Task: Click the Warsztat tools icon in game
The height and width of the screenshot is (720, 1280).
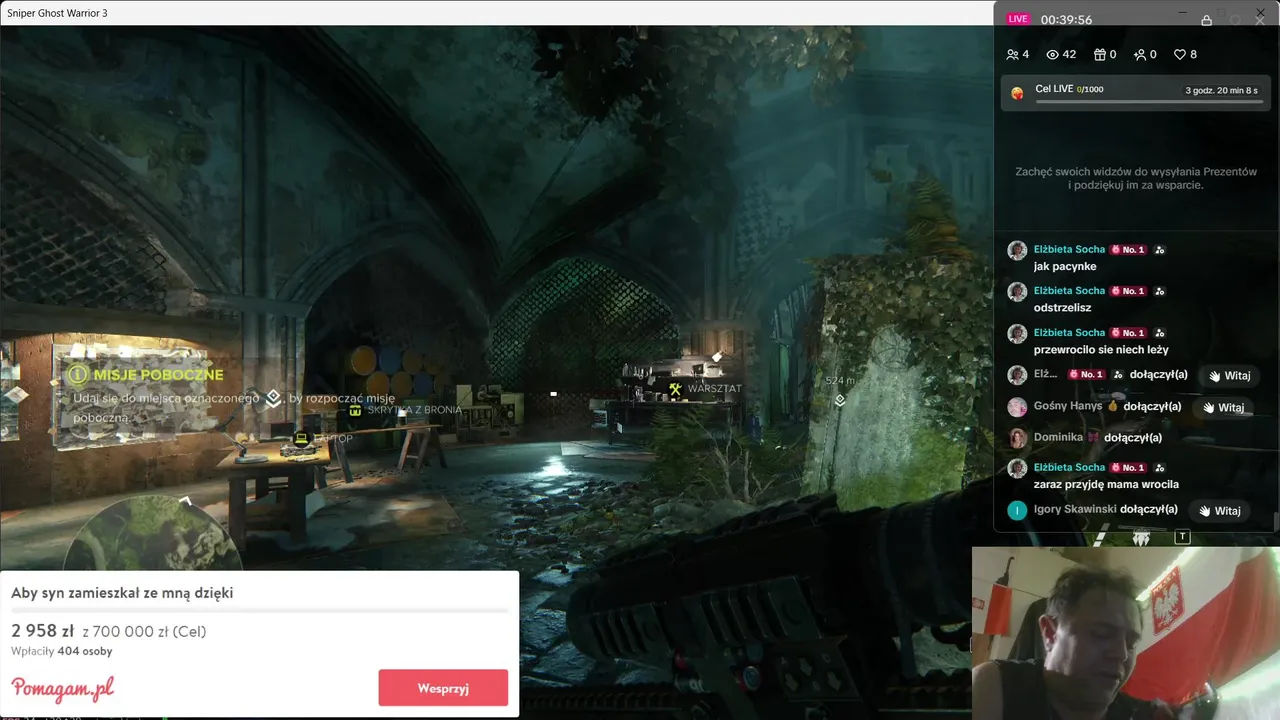Action: coord(675,389)
